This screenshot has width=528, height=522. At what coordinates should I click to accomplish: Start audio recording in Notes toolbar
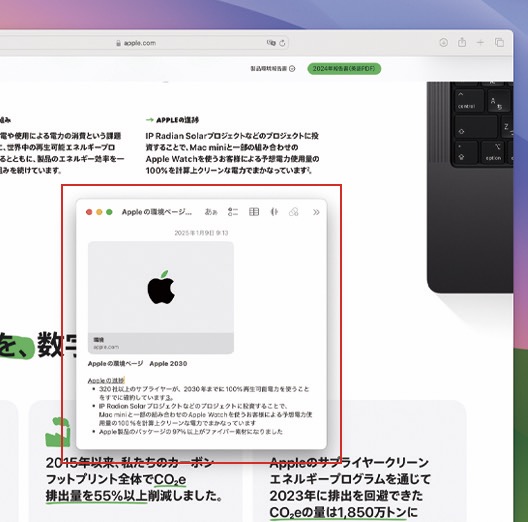coord(274,211)
